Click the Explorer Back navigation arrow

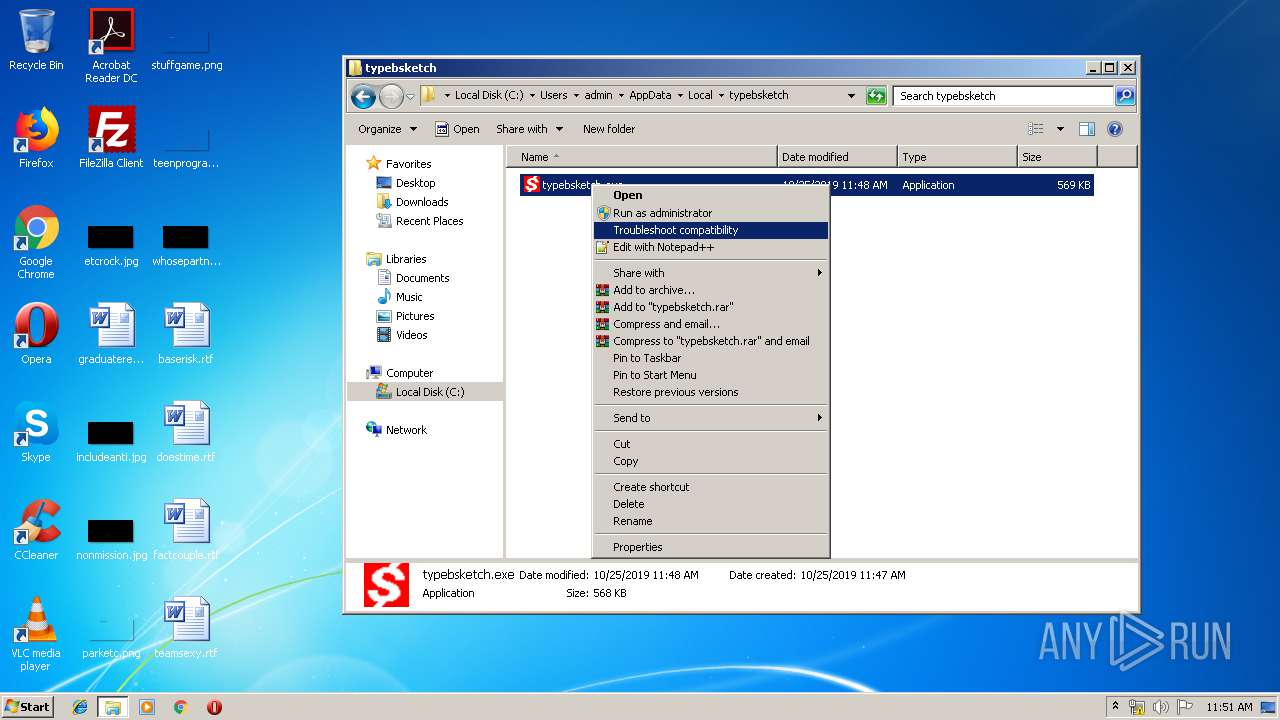(x=363, y=96)
